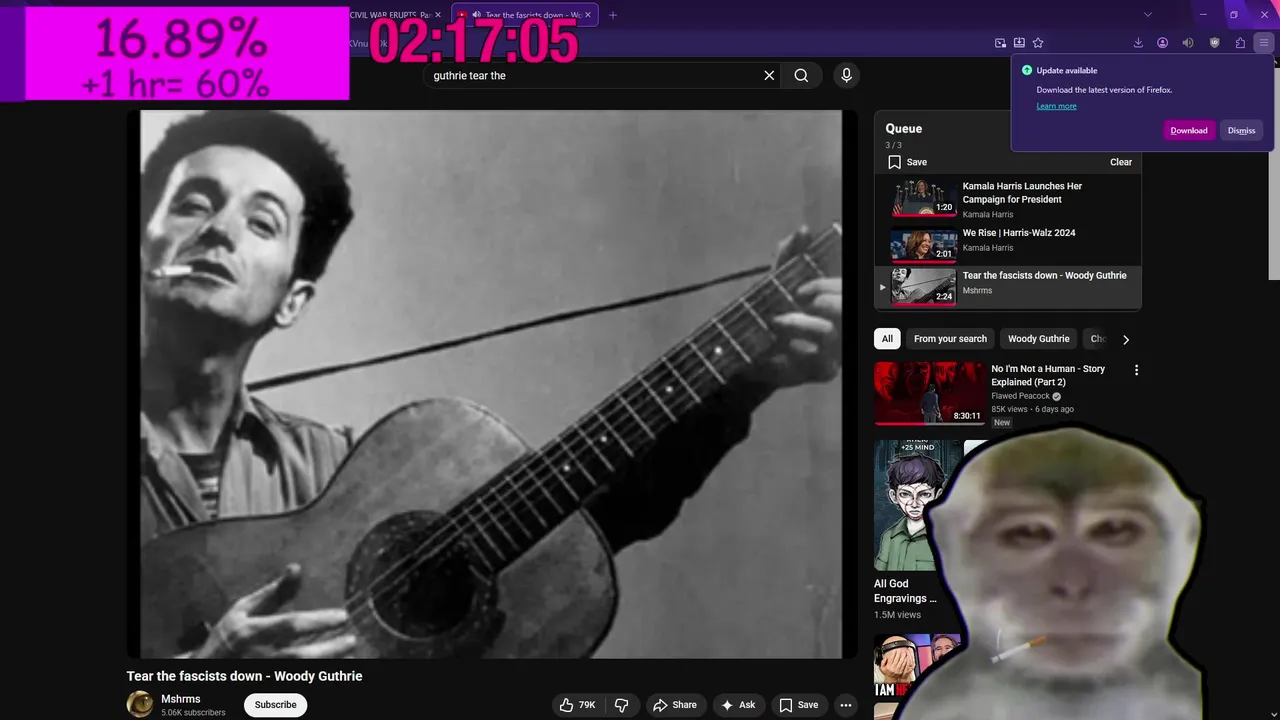Select the Tear the fascists down queue item

1007,286
